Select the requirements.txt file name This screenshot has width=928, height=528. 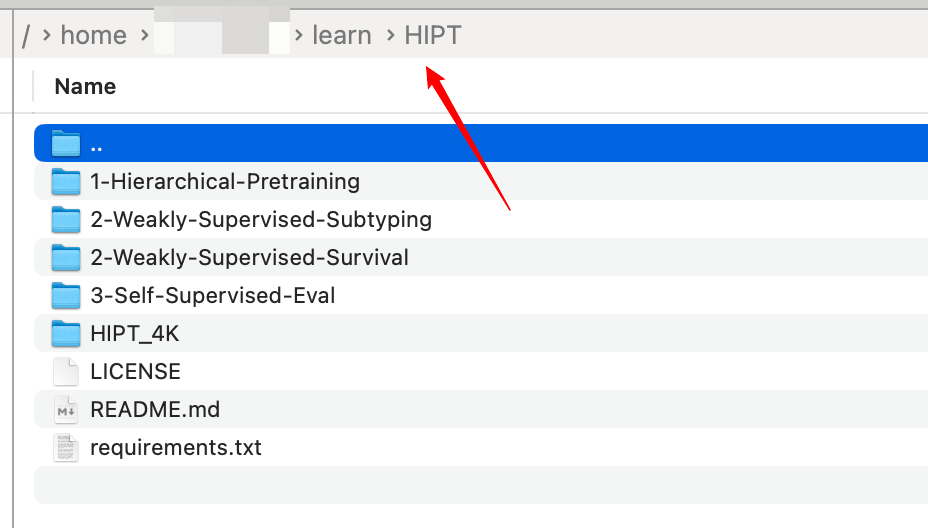176,448
